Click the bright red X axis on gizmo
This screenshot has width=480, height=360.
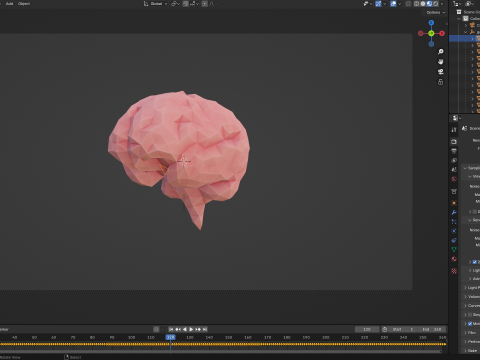point(442,33)
